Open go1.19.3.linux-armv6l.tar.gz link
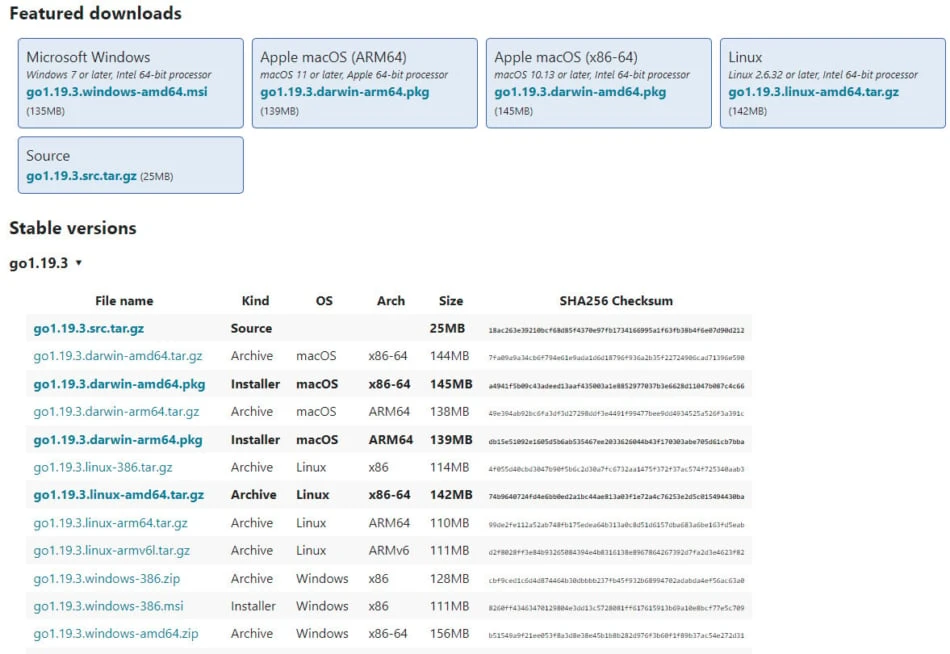The image size is (950, 654). (x=111, y=551)
